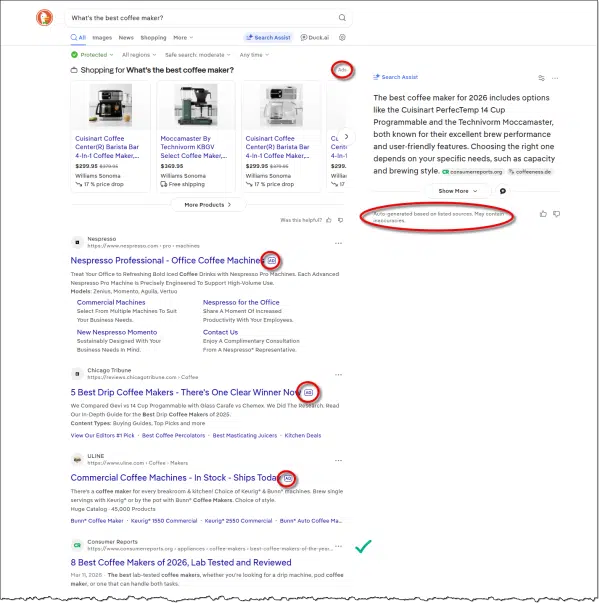Open the Safe search: moderate dropdown

(198, 55)
